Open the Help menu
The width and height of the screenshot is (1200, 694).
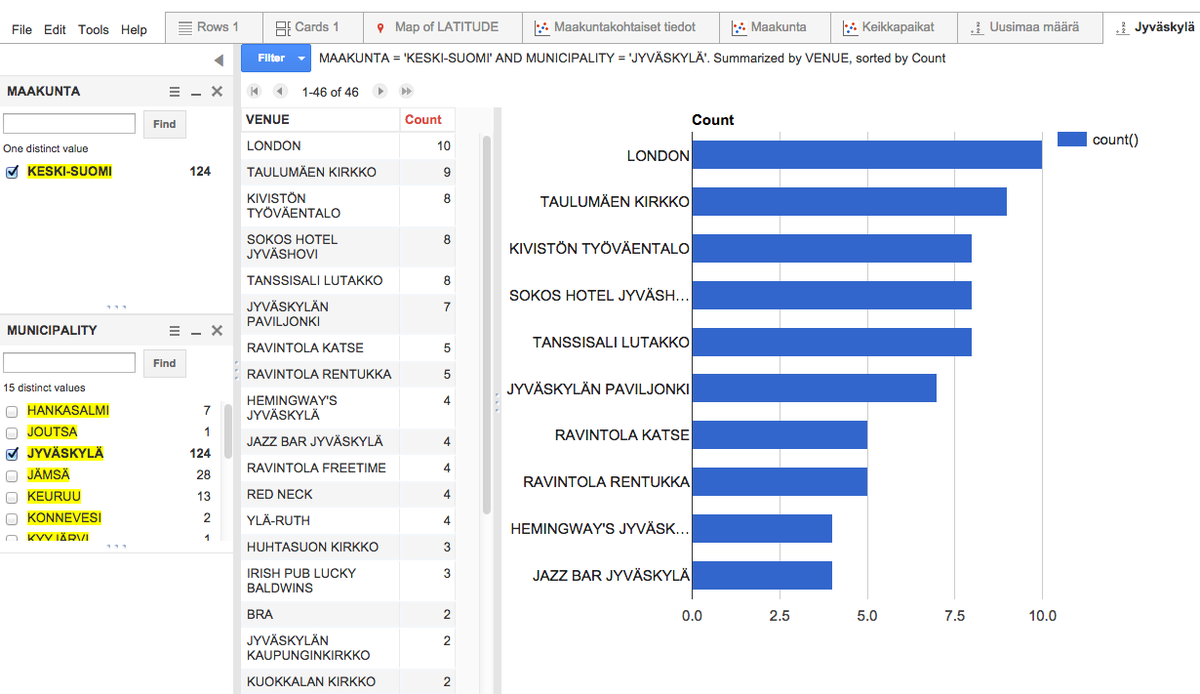tap(134, 30)
